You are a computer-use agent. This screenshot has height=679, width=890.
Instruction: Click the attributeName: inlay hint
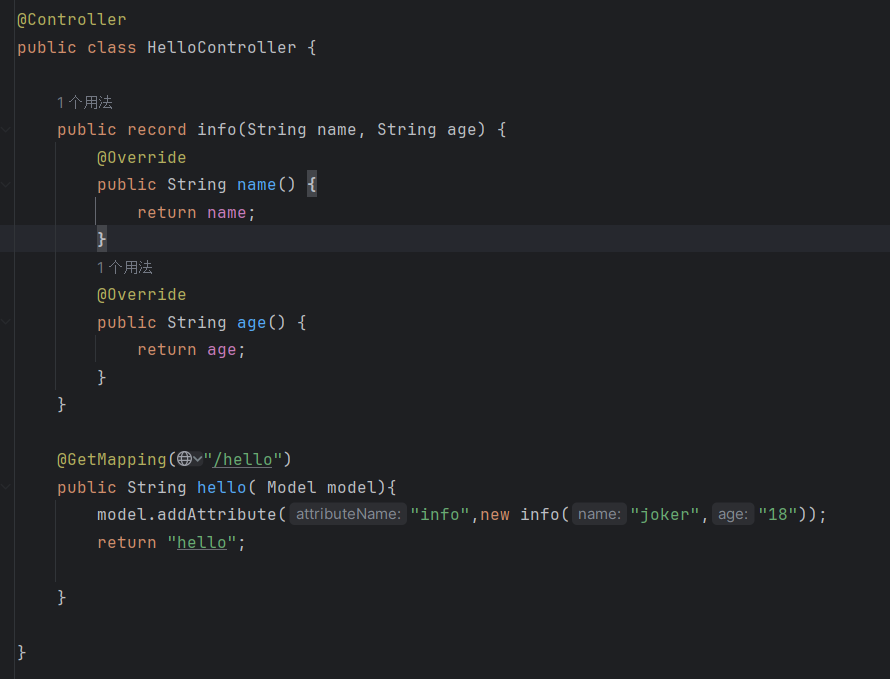348,514
